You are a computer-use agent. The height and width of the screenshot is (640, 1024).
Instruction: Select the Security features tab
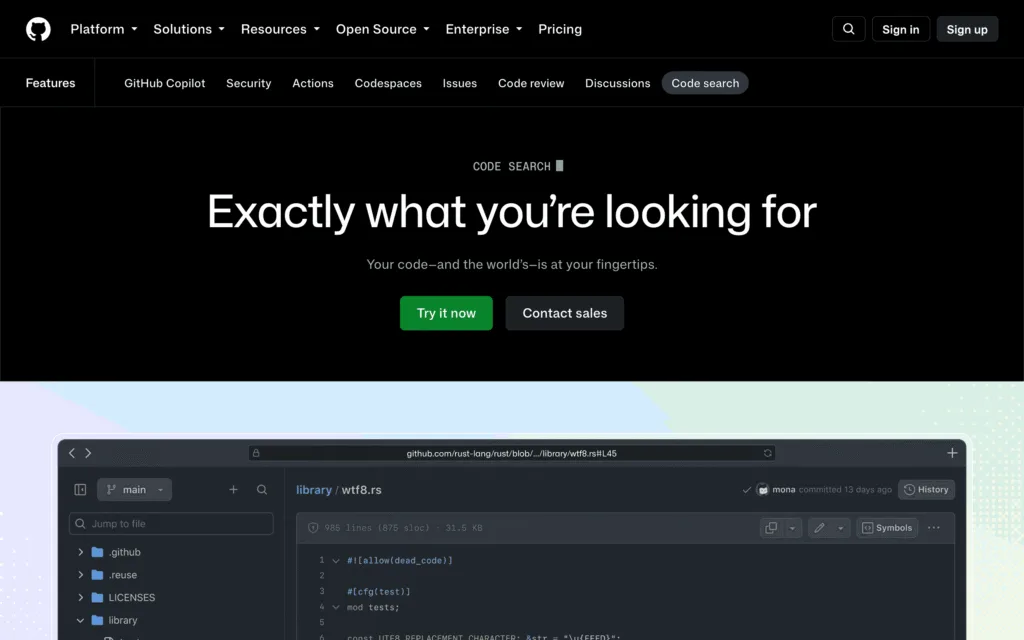click(248, 83)
